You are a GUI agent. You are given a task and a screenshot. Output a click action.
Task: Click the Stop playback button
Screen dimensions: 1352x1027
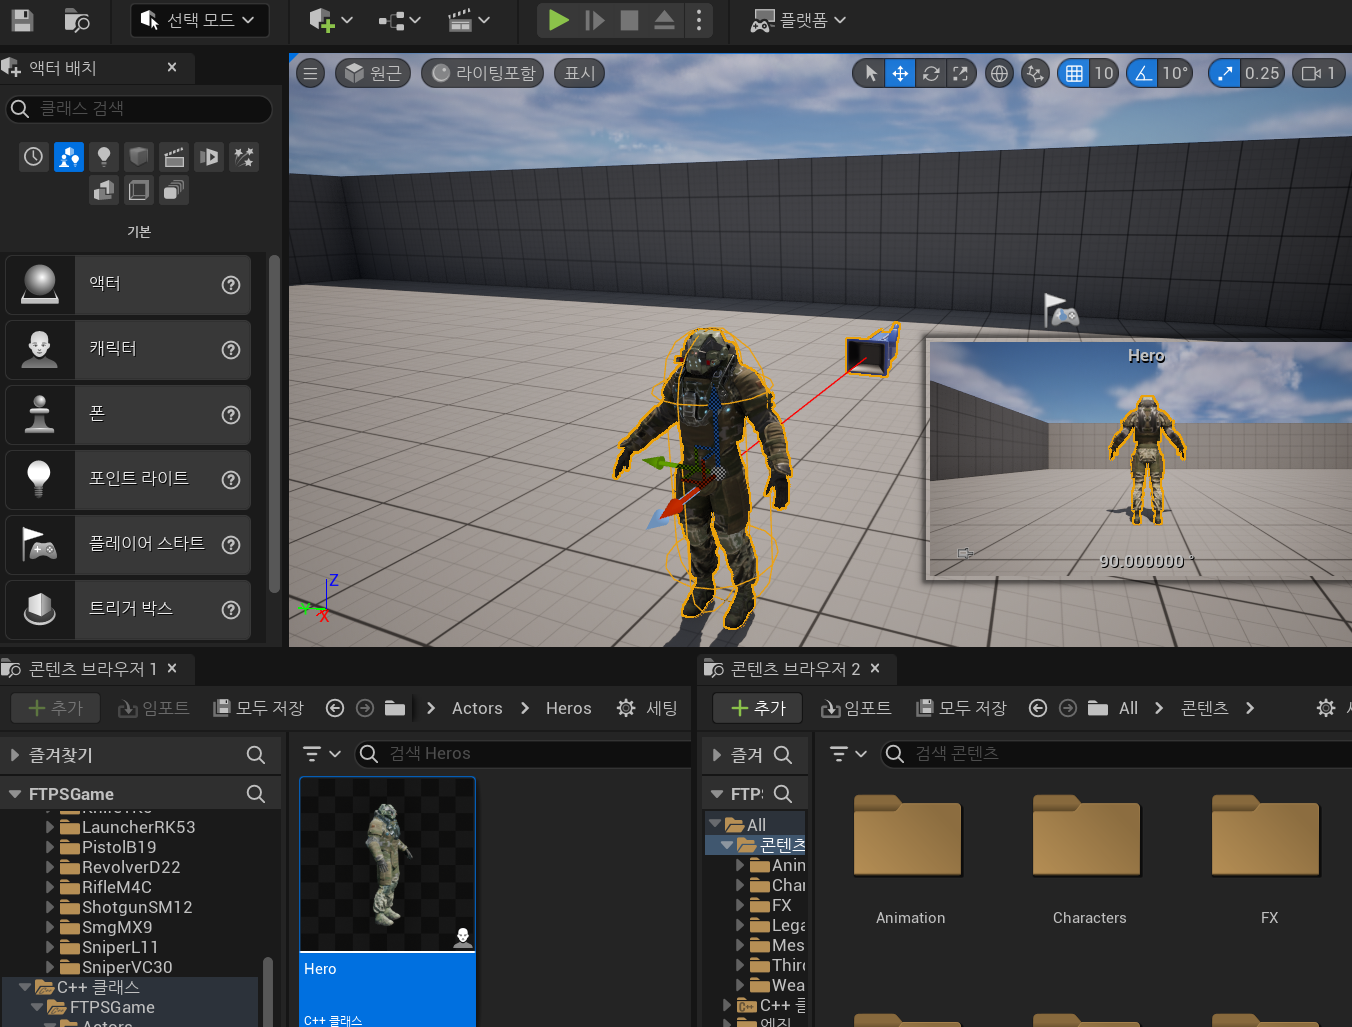tap(629, 19)
